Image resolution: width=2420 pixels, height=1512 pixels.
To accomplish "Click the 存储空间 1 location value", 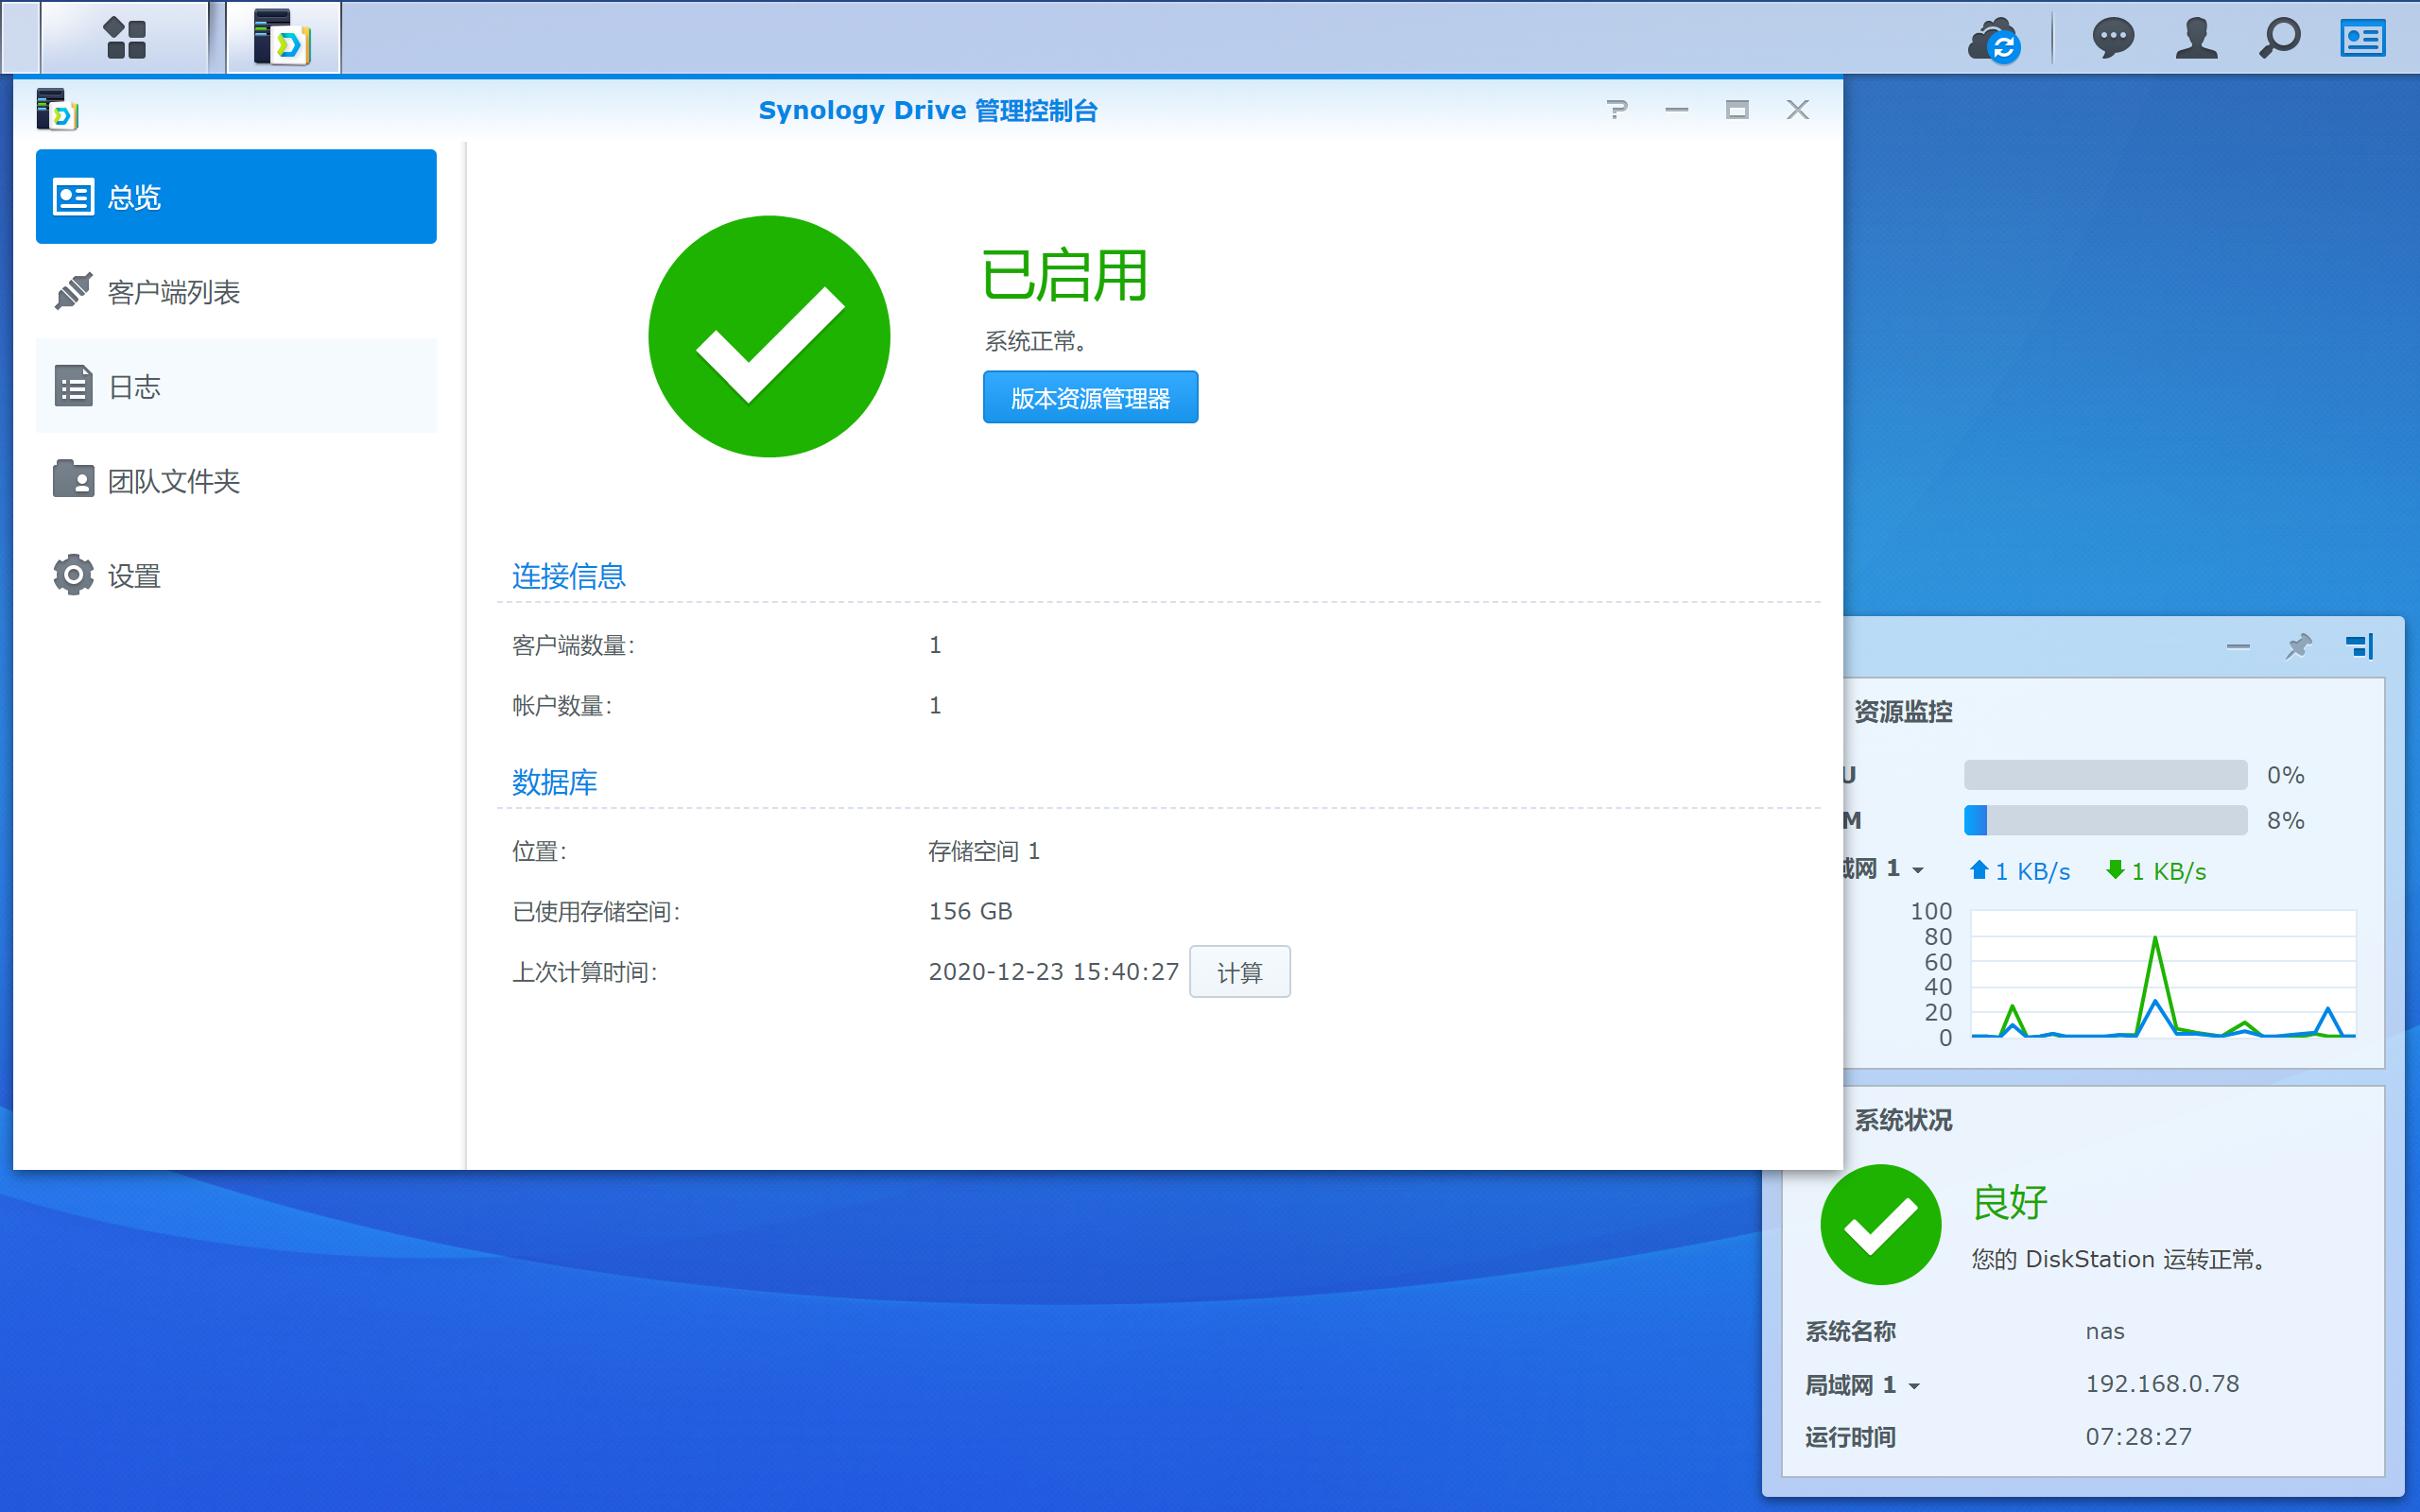I will pos(984,851).
